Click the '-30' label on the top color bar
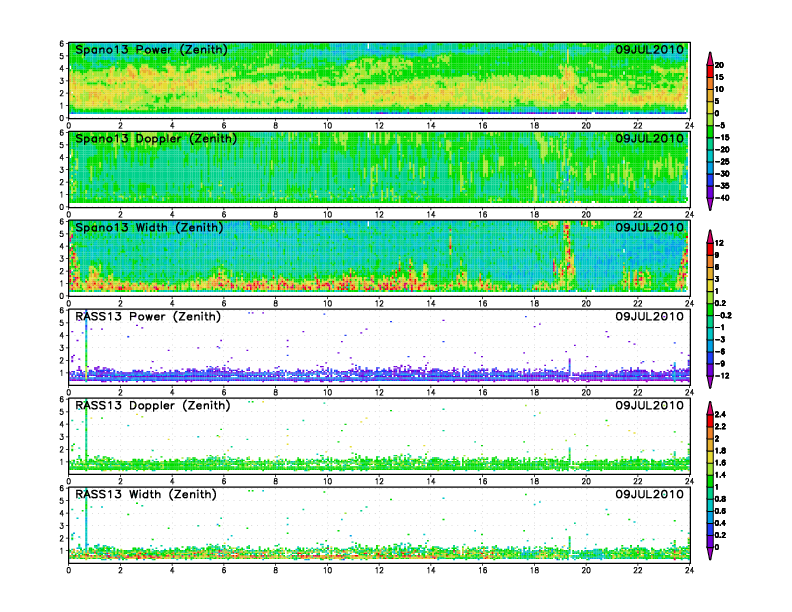The image size is (792, 612). (722, 174)
